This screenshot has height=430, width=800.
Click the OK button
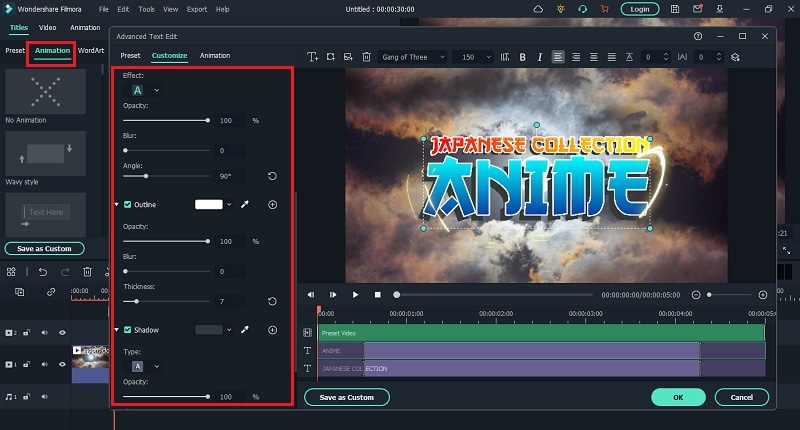tap(678, 397)
